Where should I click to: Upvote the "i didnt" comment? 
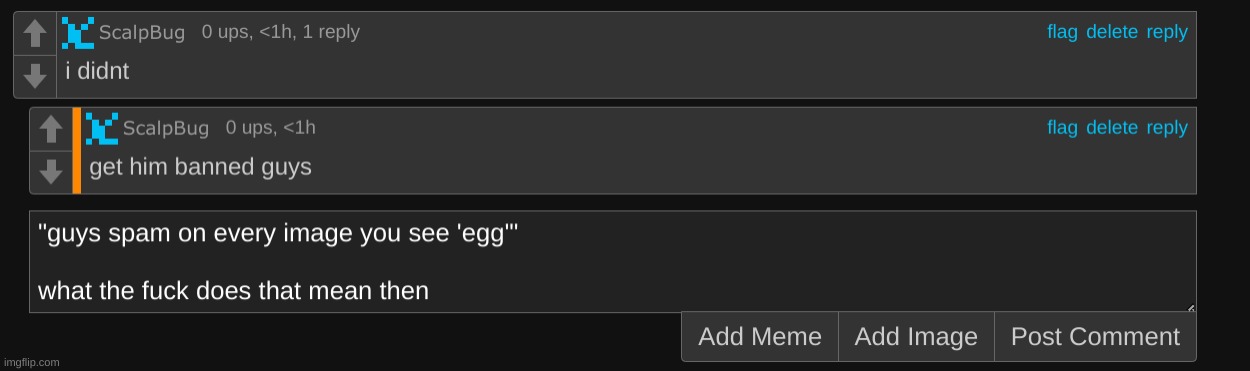[35, 34]
